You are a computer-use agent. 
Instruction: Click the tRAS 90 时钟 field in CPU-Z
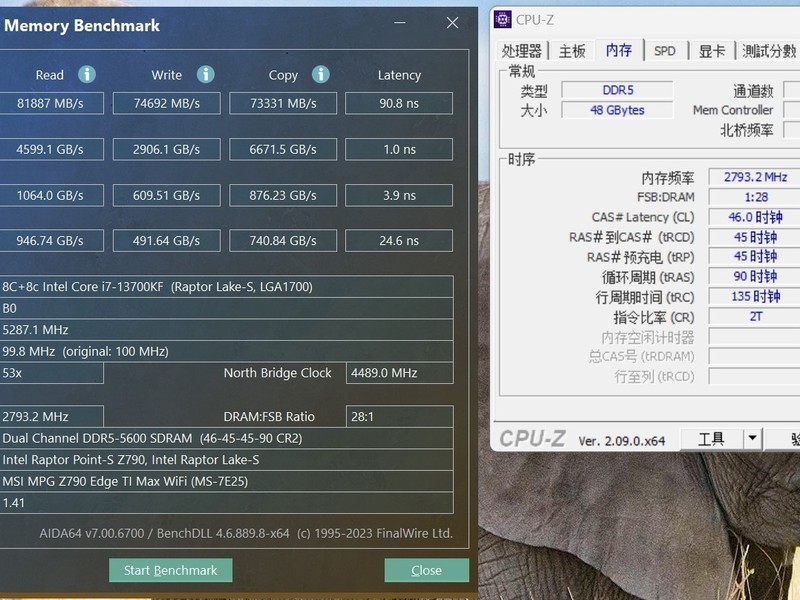(x=755, y=277)
